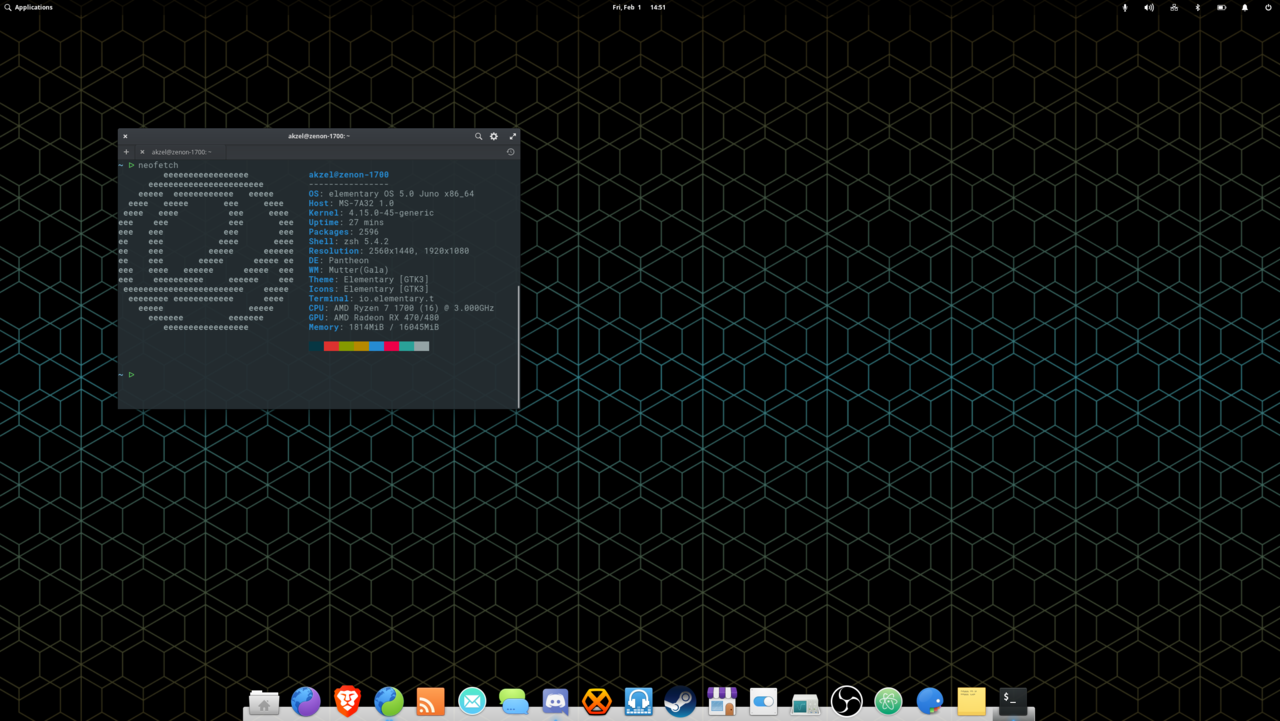Click the red color block in neofetch
The width and height of the screenshot is (1280, 721).
(331, 346)
